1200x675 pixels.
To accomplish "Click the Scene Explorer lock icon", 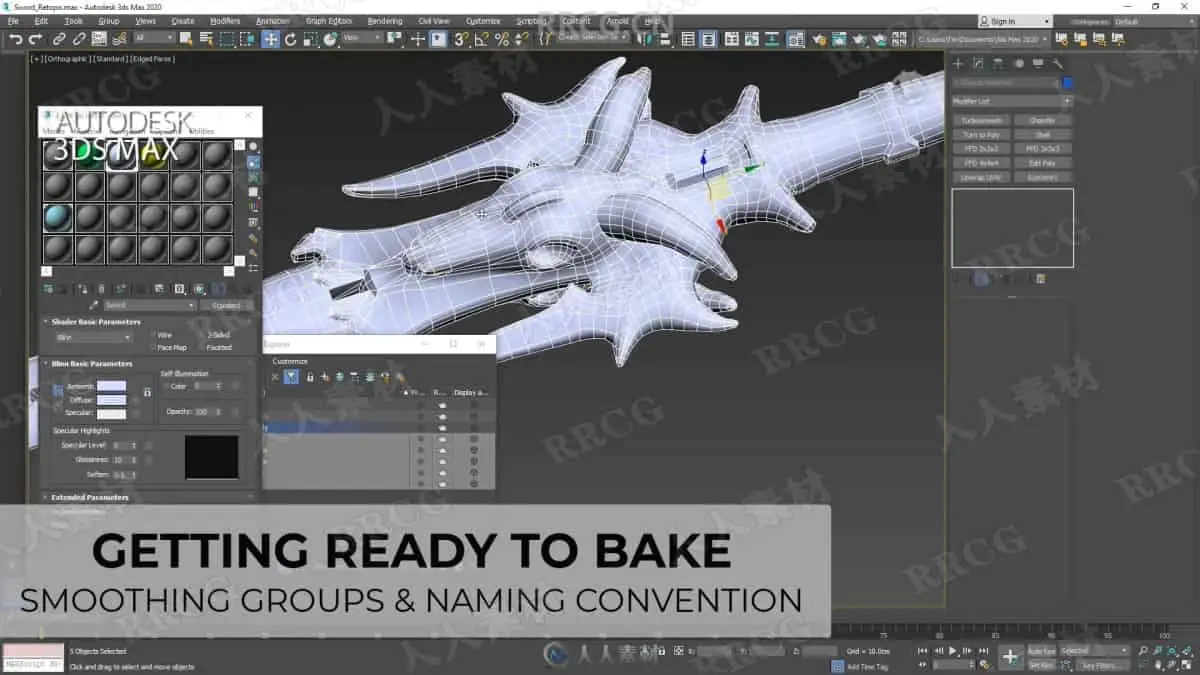I will click(310, 377).
